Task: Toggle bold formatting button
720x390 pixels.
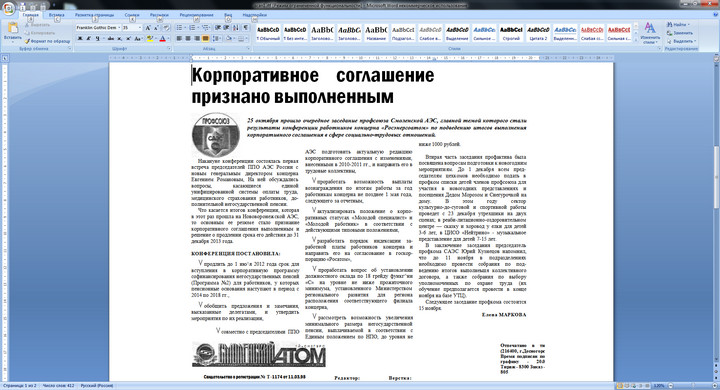Action: [x=80, y=39]
